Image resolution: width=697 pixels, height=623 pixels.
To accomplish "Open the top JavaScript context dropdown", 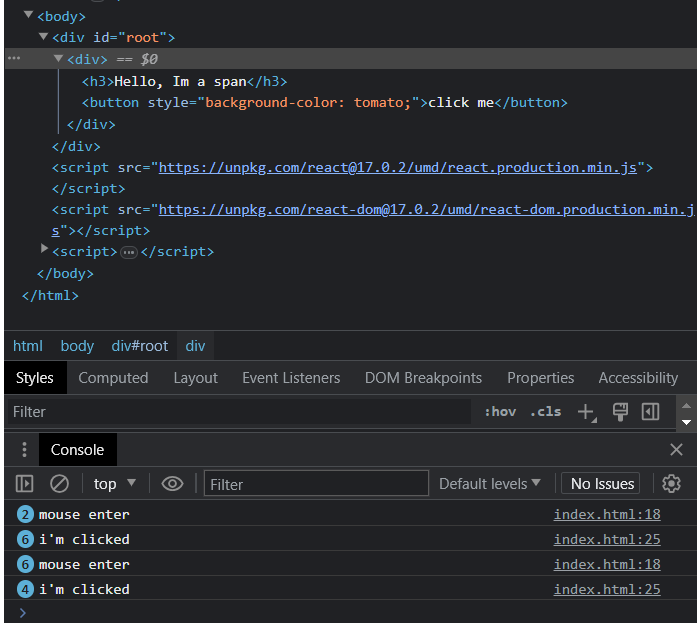I will [x=114, y=483].
